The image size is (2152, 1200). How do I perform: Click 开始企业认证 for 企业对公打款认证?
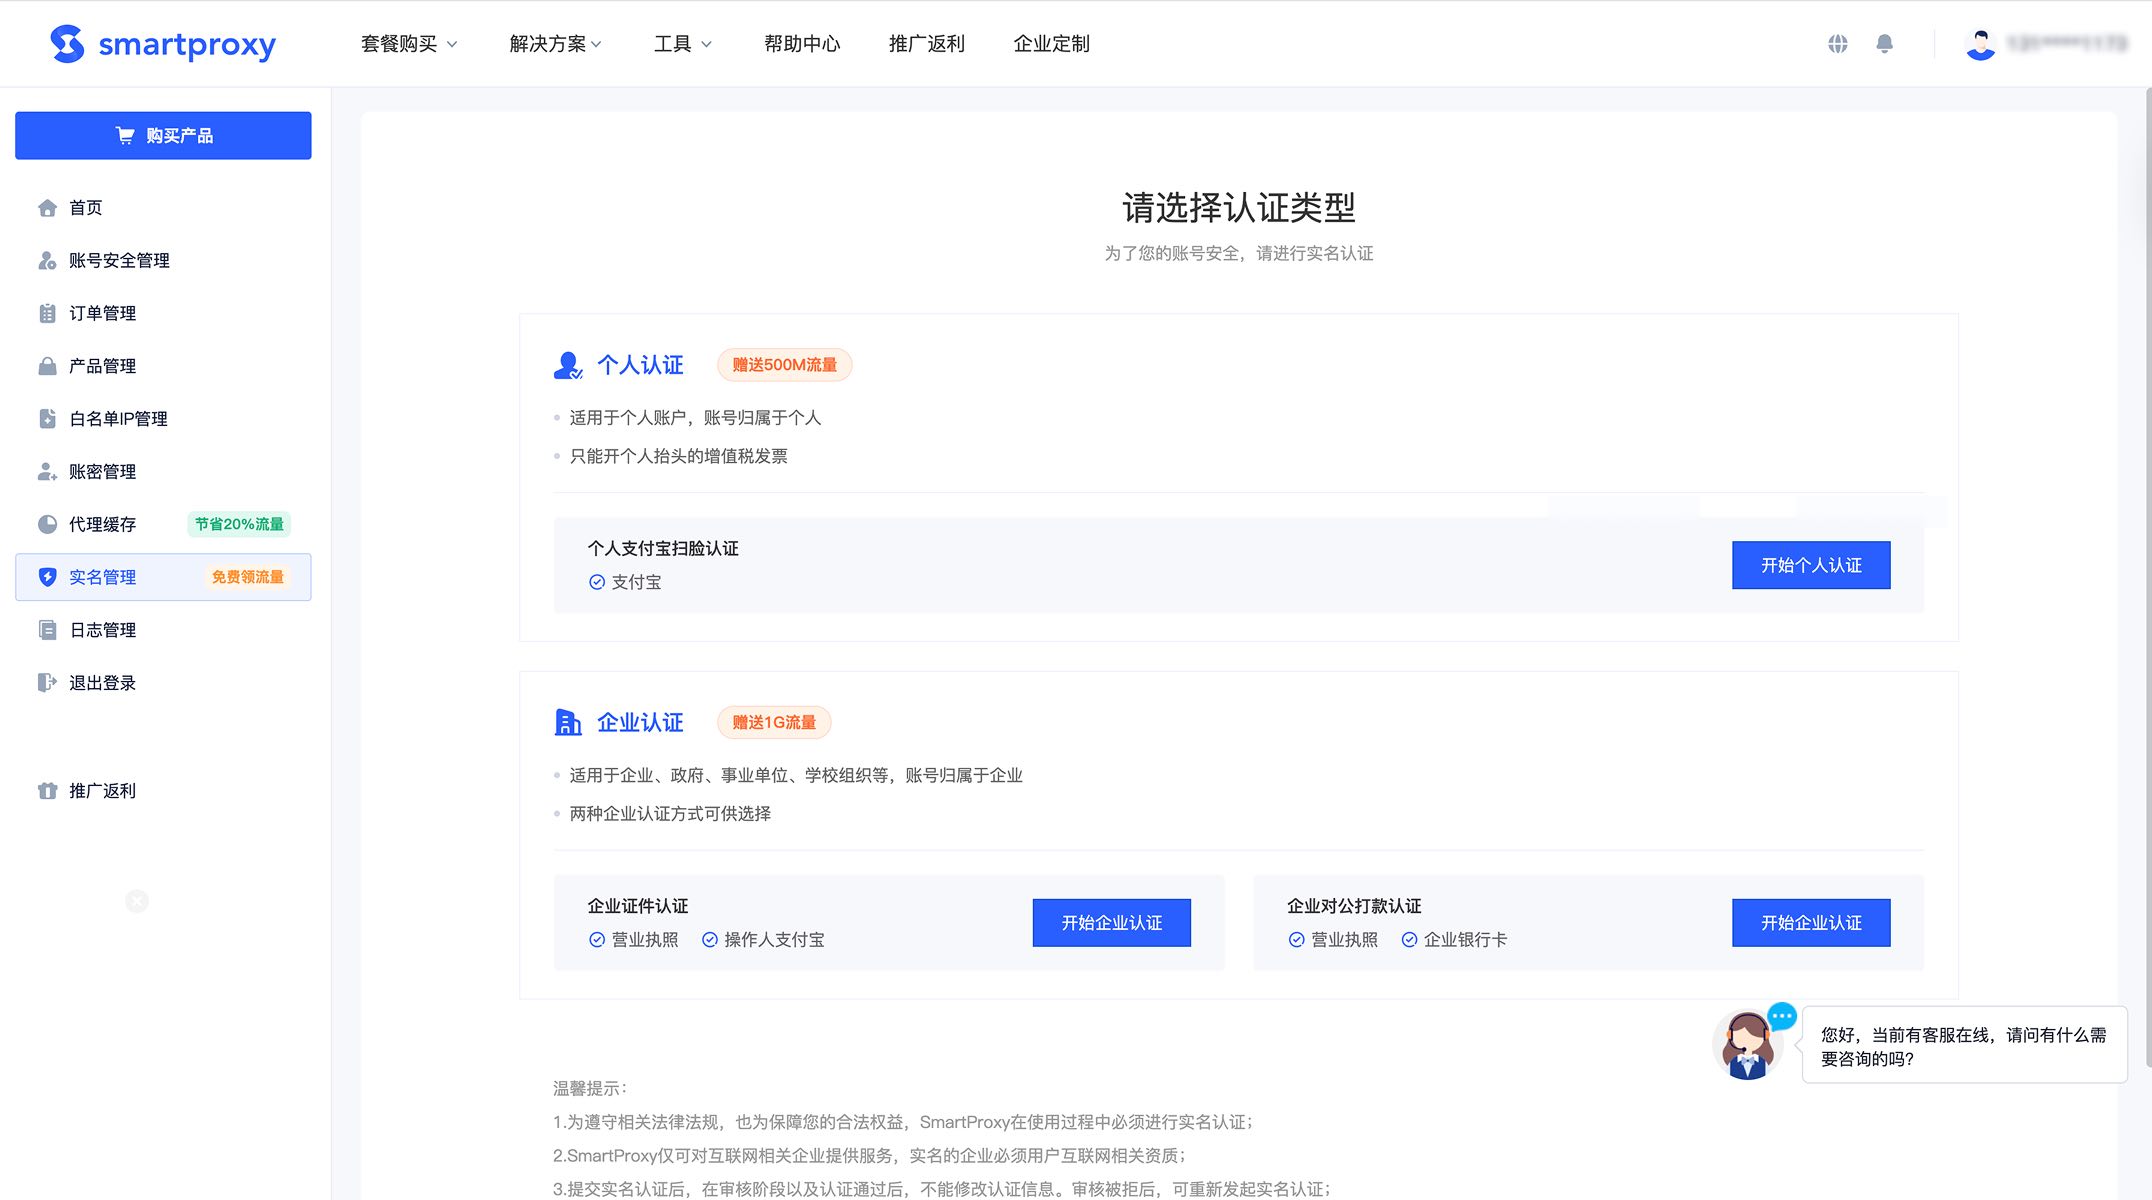pos(1810,922)
